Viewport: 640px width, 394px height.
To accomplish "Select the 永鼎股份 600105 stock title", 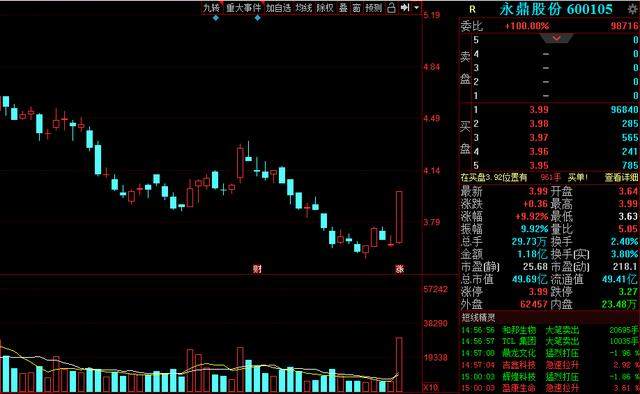I will pos(556,9).
